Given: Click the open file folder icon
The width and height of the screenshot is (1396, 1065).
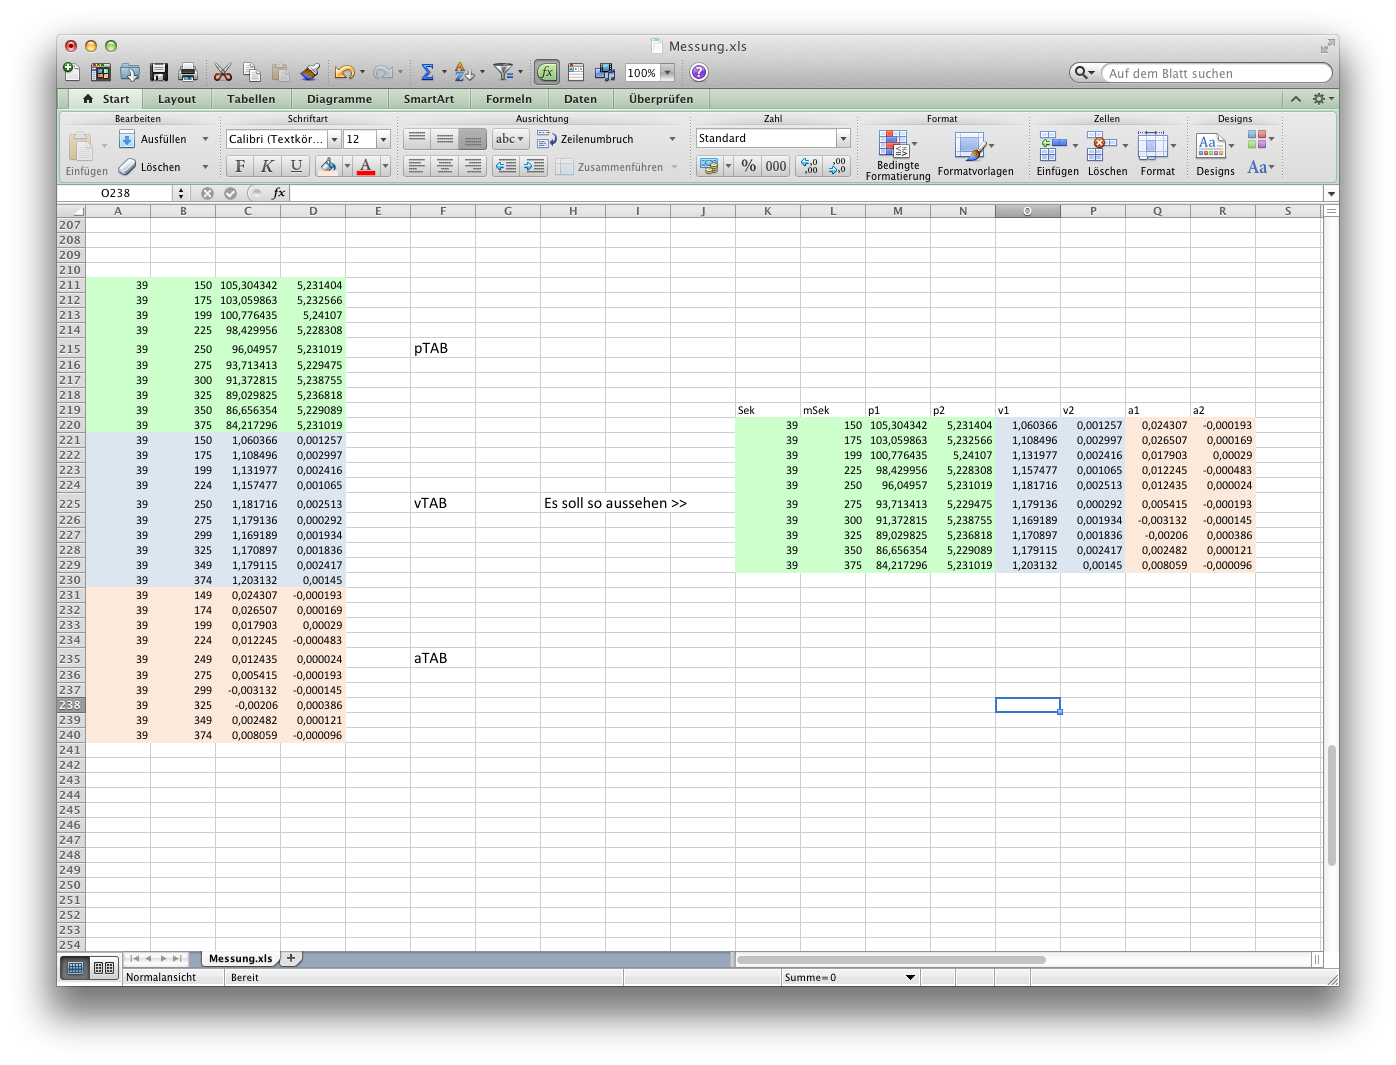Looking at the screenshot, I should point(130,72).
